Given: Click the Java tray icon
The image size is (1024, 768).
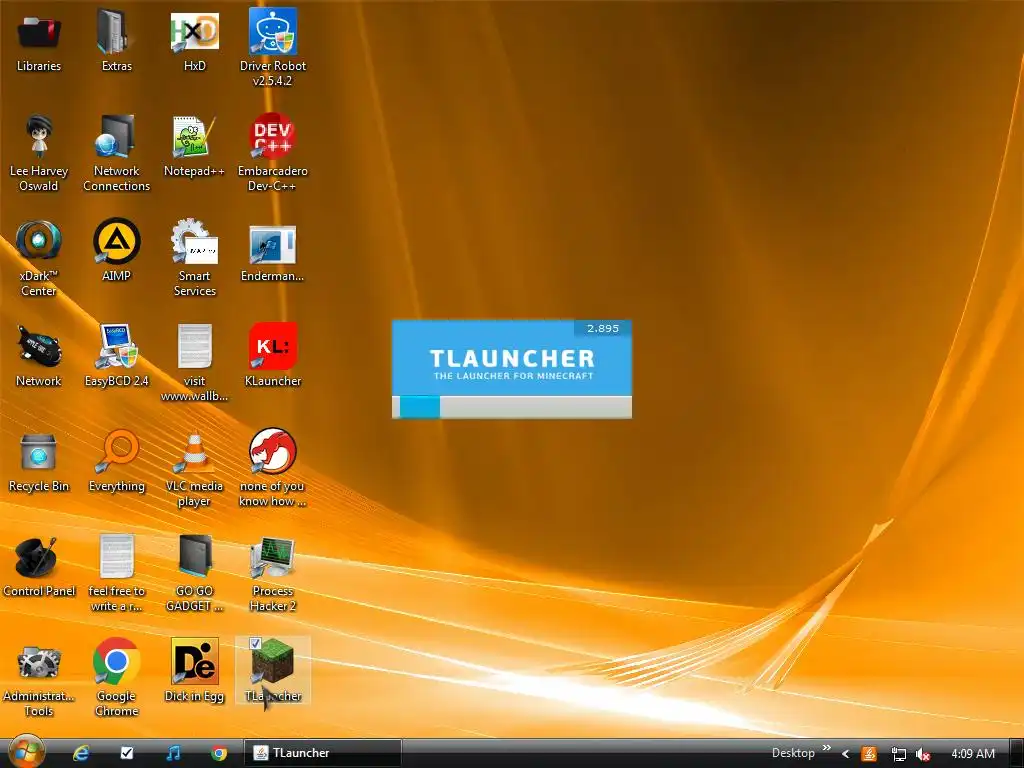Looking at the screenshot, I should click(869, 754).
